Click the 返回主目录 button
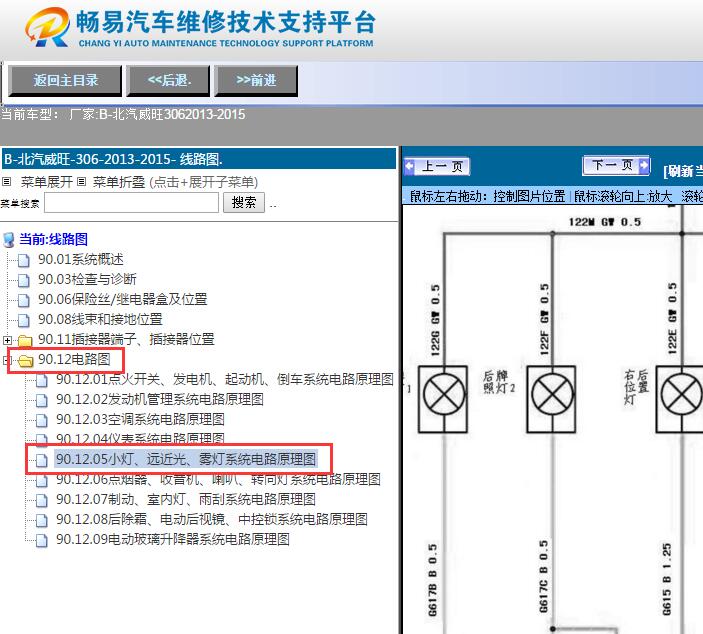 (65, 81)
